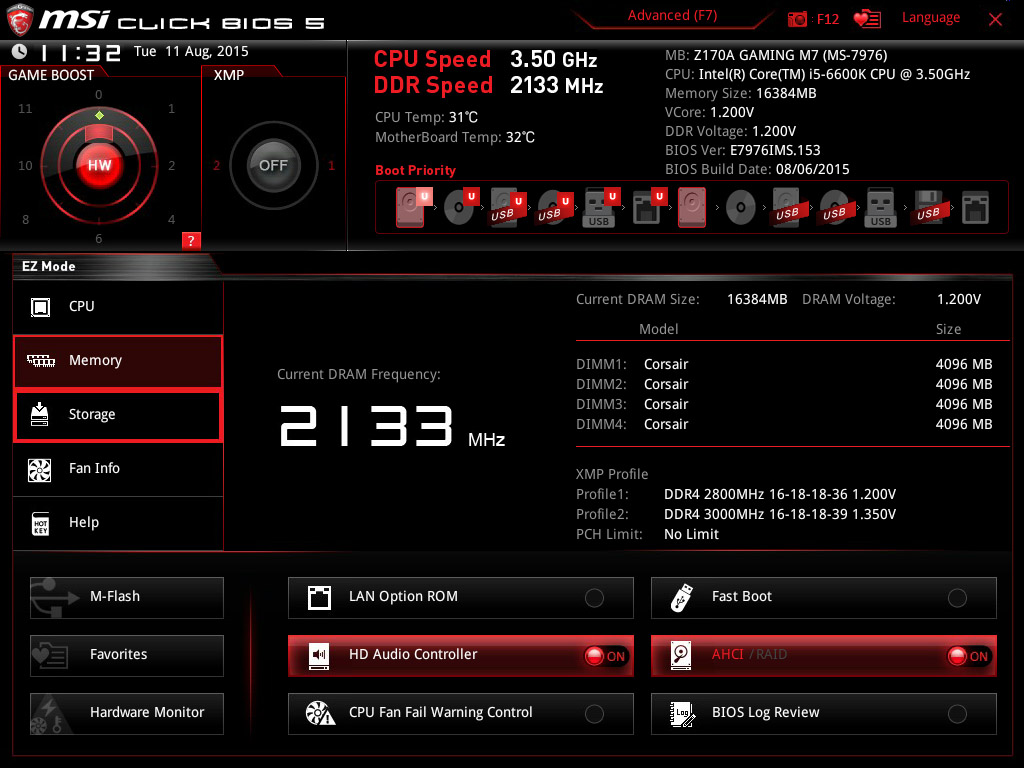
Task: Launch the M-Flash utility
Action: [x=127, y=598]
